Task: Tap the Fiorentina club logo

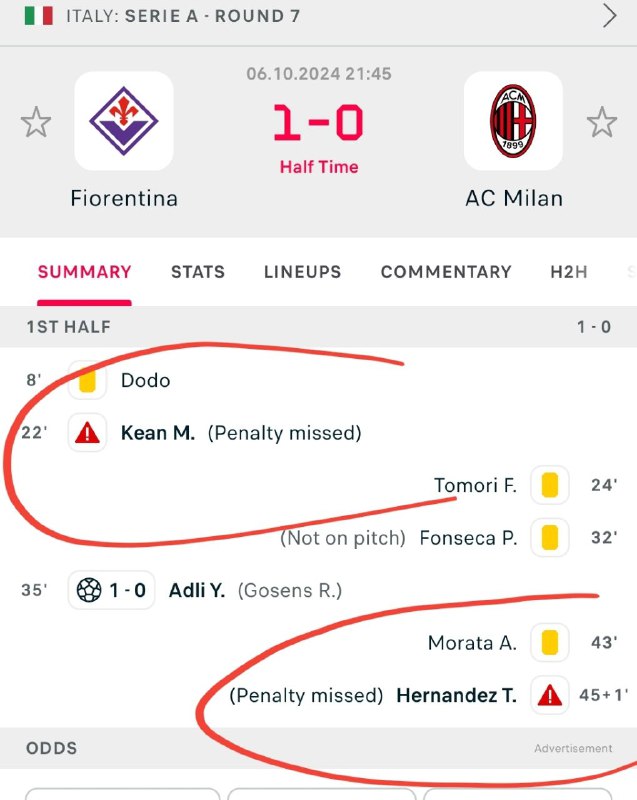Action: (124, 121)
